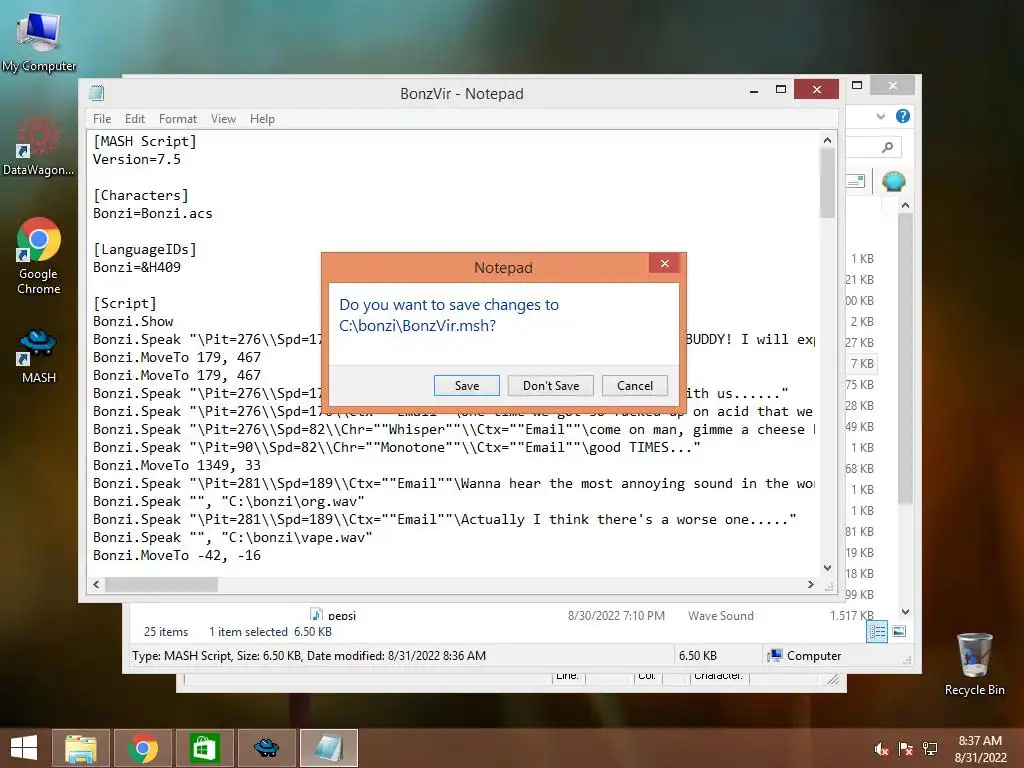Click the Notepad title bar icon
Viewport: 1024px width, 768px height.
point(97,93)
